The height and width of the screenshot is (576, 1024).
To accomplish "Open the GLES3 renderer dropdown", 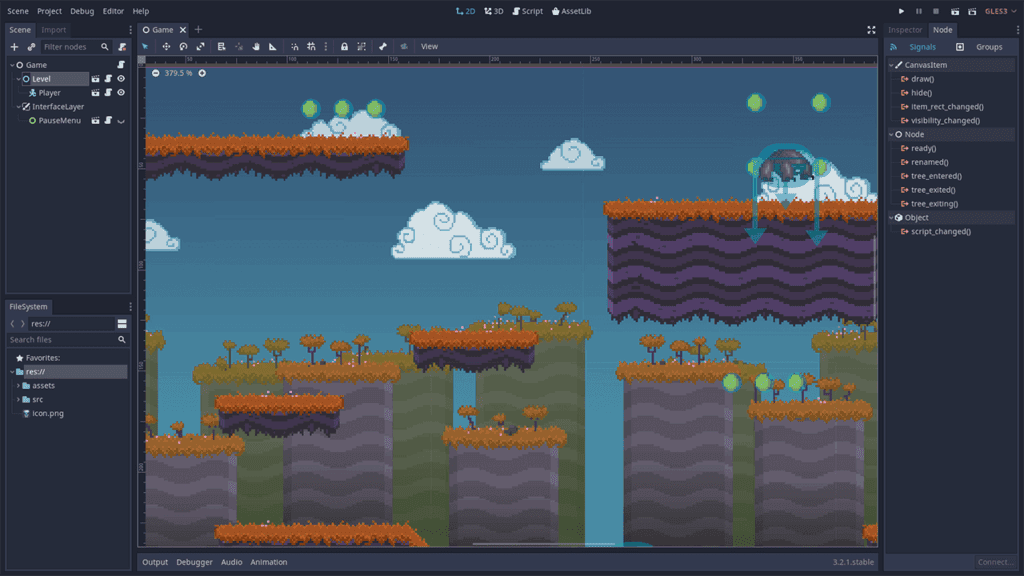I will [1000, 11].
